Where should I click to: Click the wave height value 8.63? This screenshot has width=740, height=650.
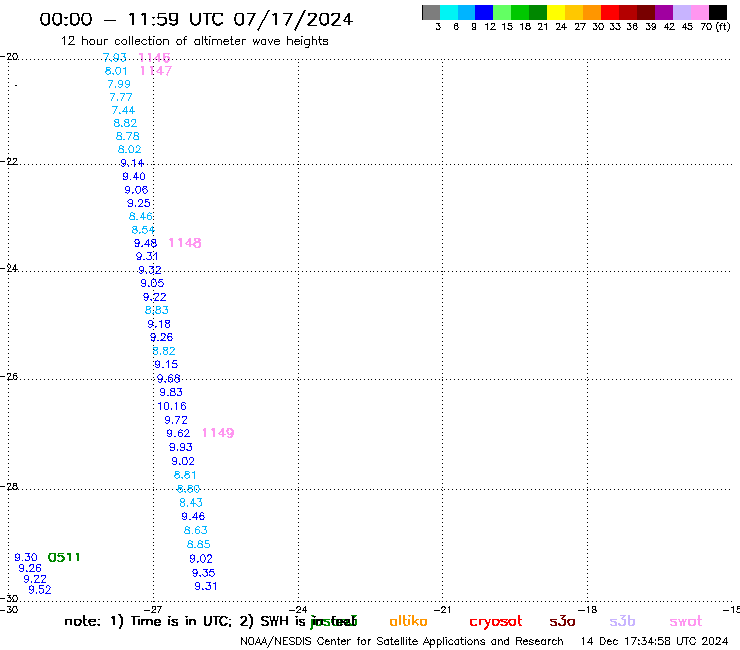(195, 531)
